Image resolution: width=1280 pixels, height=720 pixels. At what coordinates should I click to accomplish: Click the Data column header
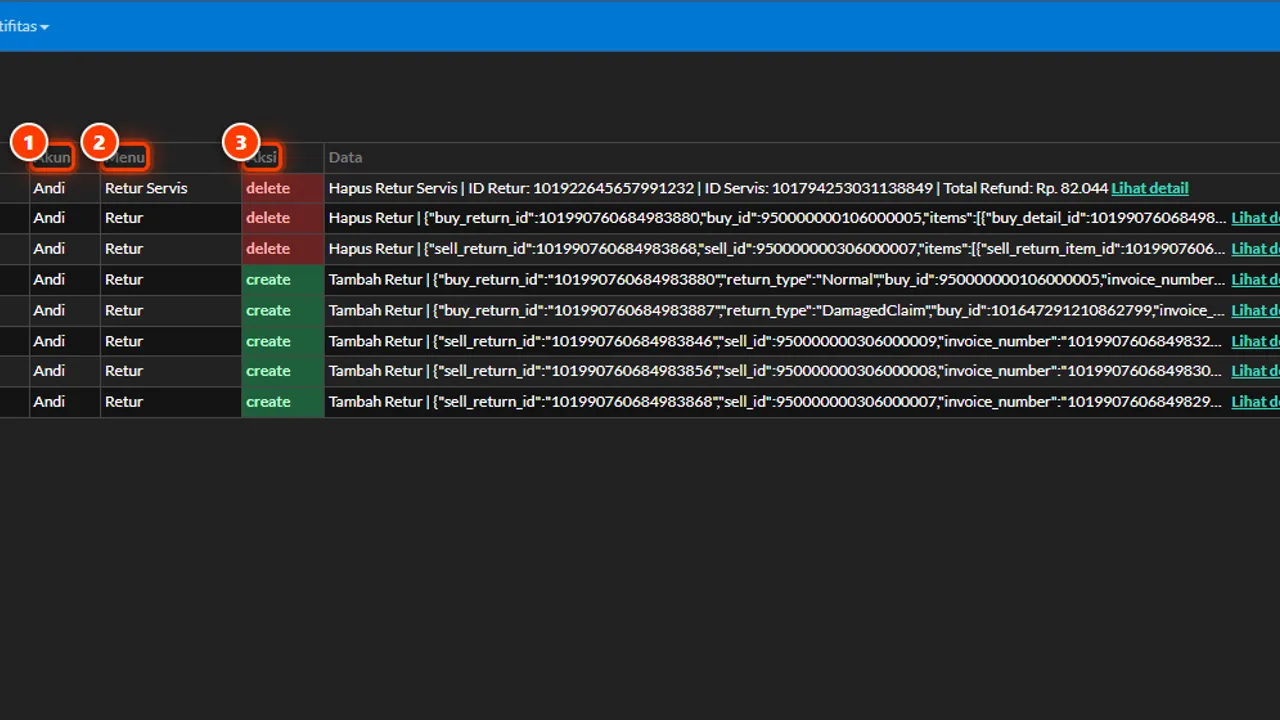click(x=346, y=157)
